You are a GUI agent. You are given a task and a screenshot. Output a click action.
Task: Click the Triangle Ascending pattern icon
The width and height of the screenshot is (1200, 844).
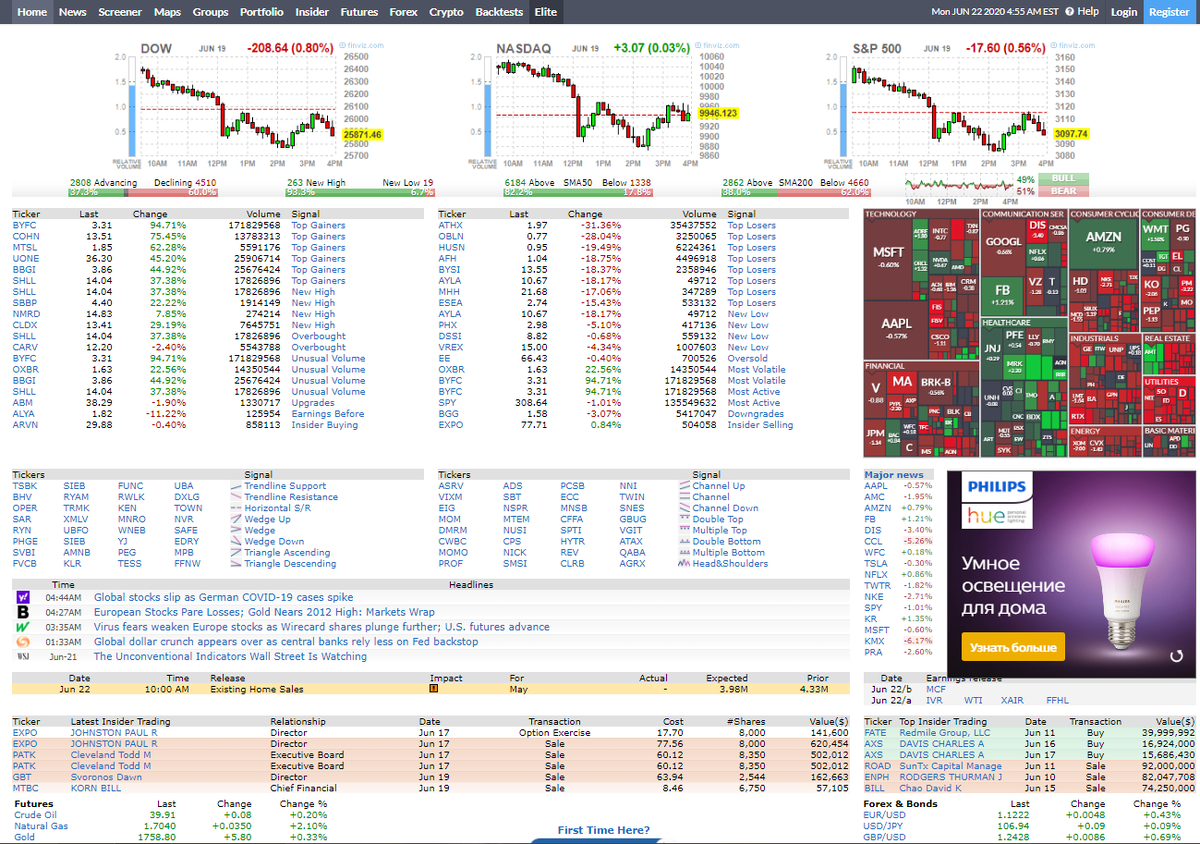pyautogui.click(x=236, y=552)
